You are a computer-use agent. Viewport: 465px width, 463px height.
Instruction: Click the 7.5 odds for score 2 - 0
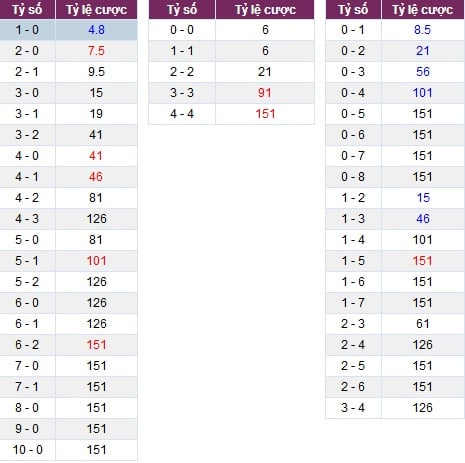(96, 51)
